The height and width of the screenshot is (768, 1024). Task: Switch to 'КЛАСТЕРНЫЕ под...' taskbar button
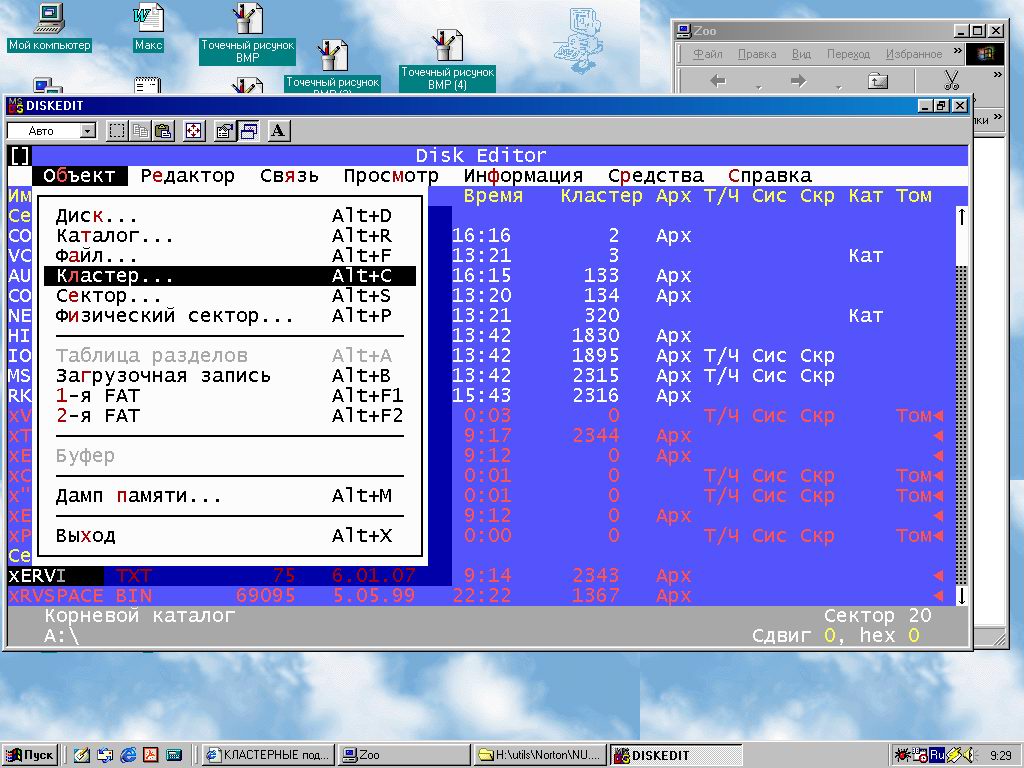pos(268,755)
